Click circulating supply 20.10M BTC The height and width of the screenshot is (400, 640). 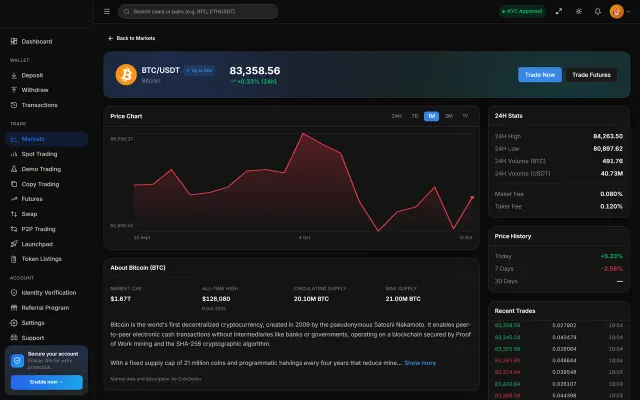coord(311,299)
